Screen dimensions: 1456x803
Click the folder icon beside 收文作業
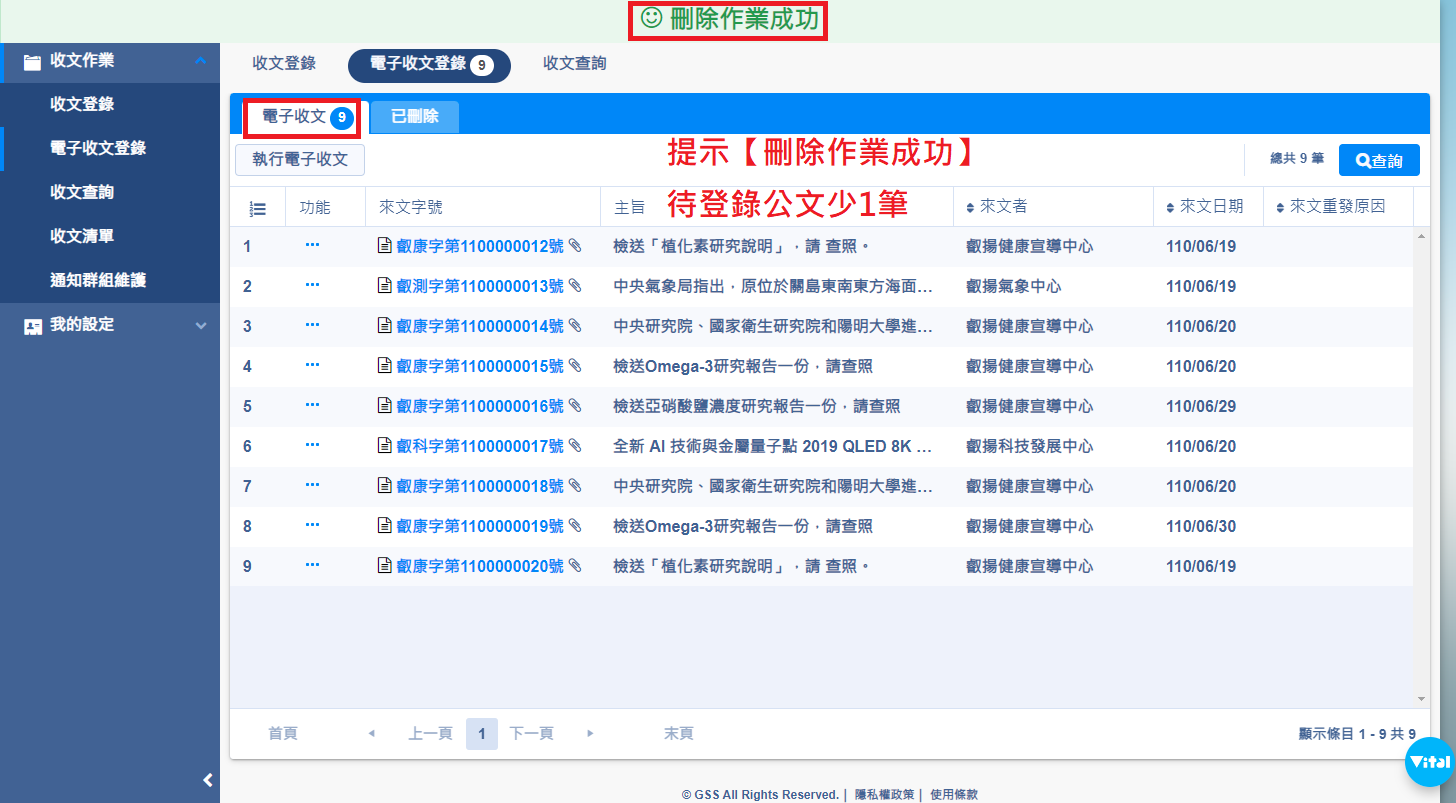pos(32,62)
